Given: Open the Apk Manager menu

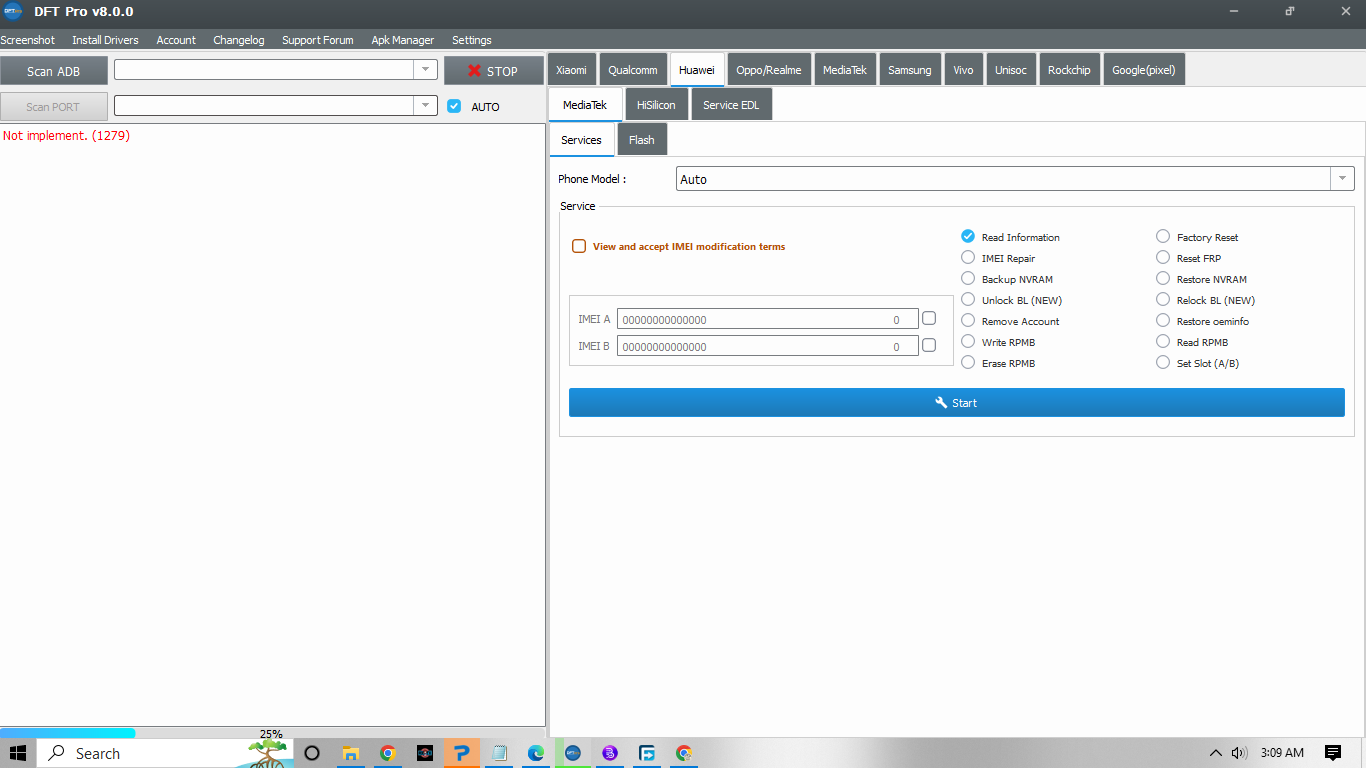Looking at the screenshot, I should (x=403, y=40).
